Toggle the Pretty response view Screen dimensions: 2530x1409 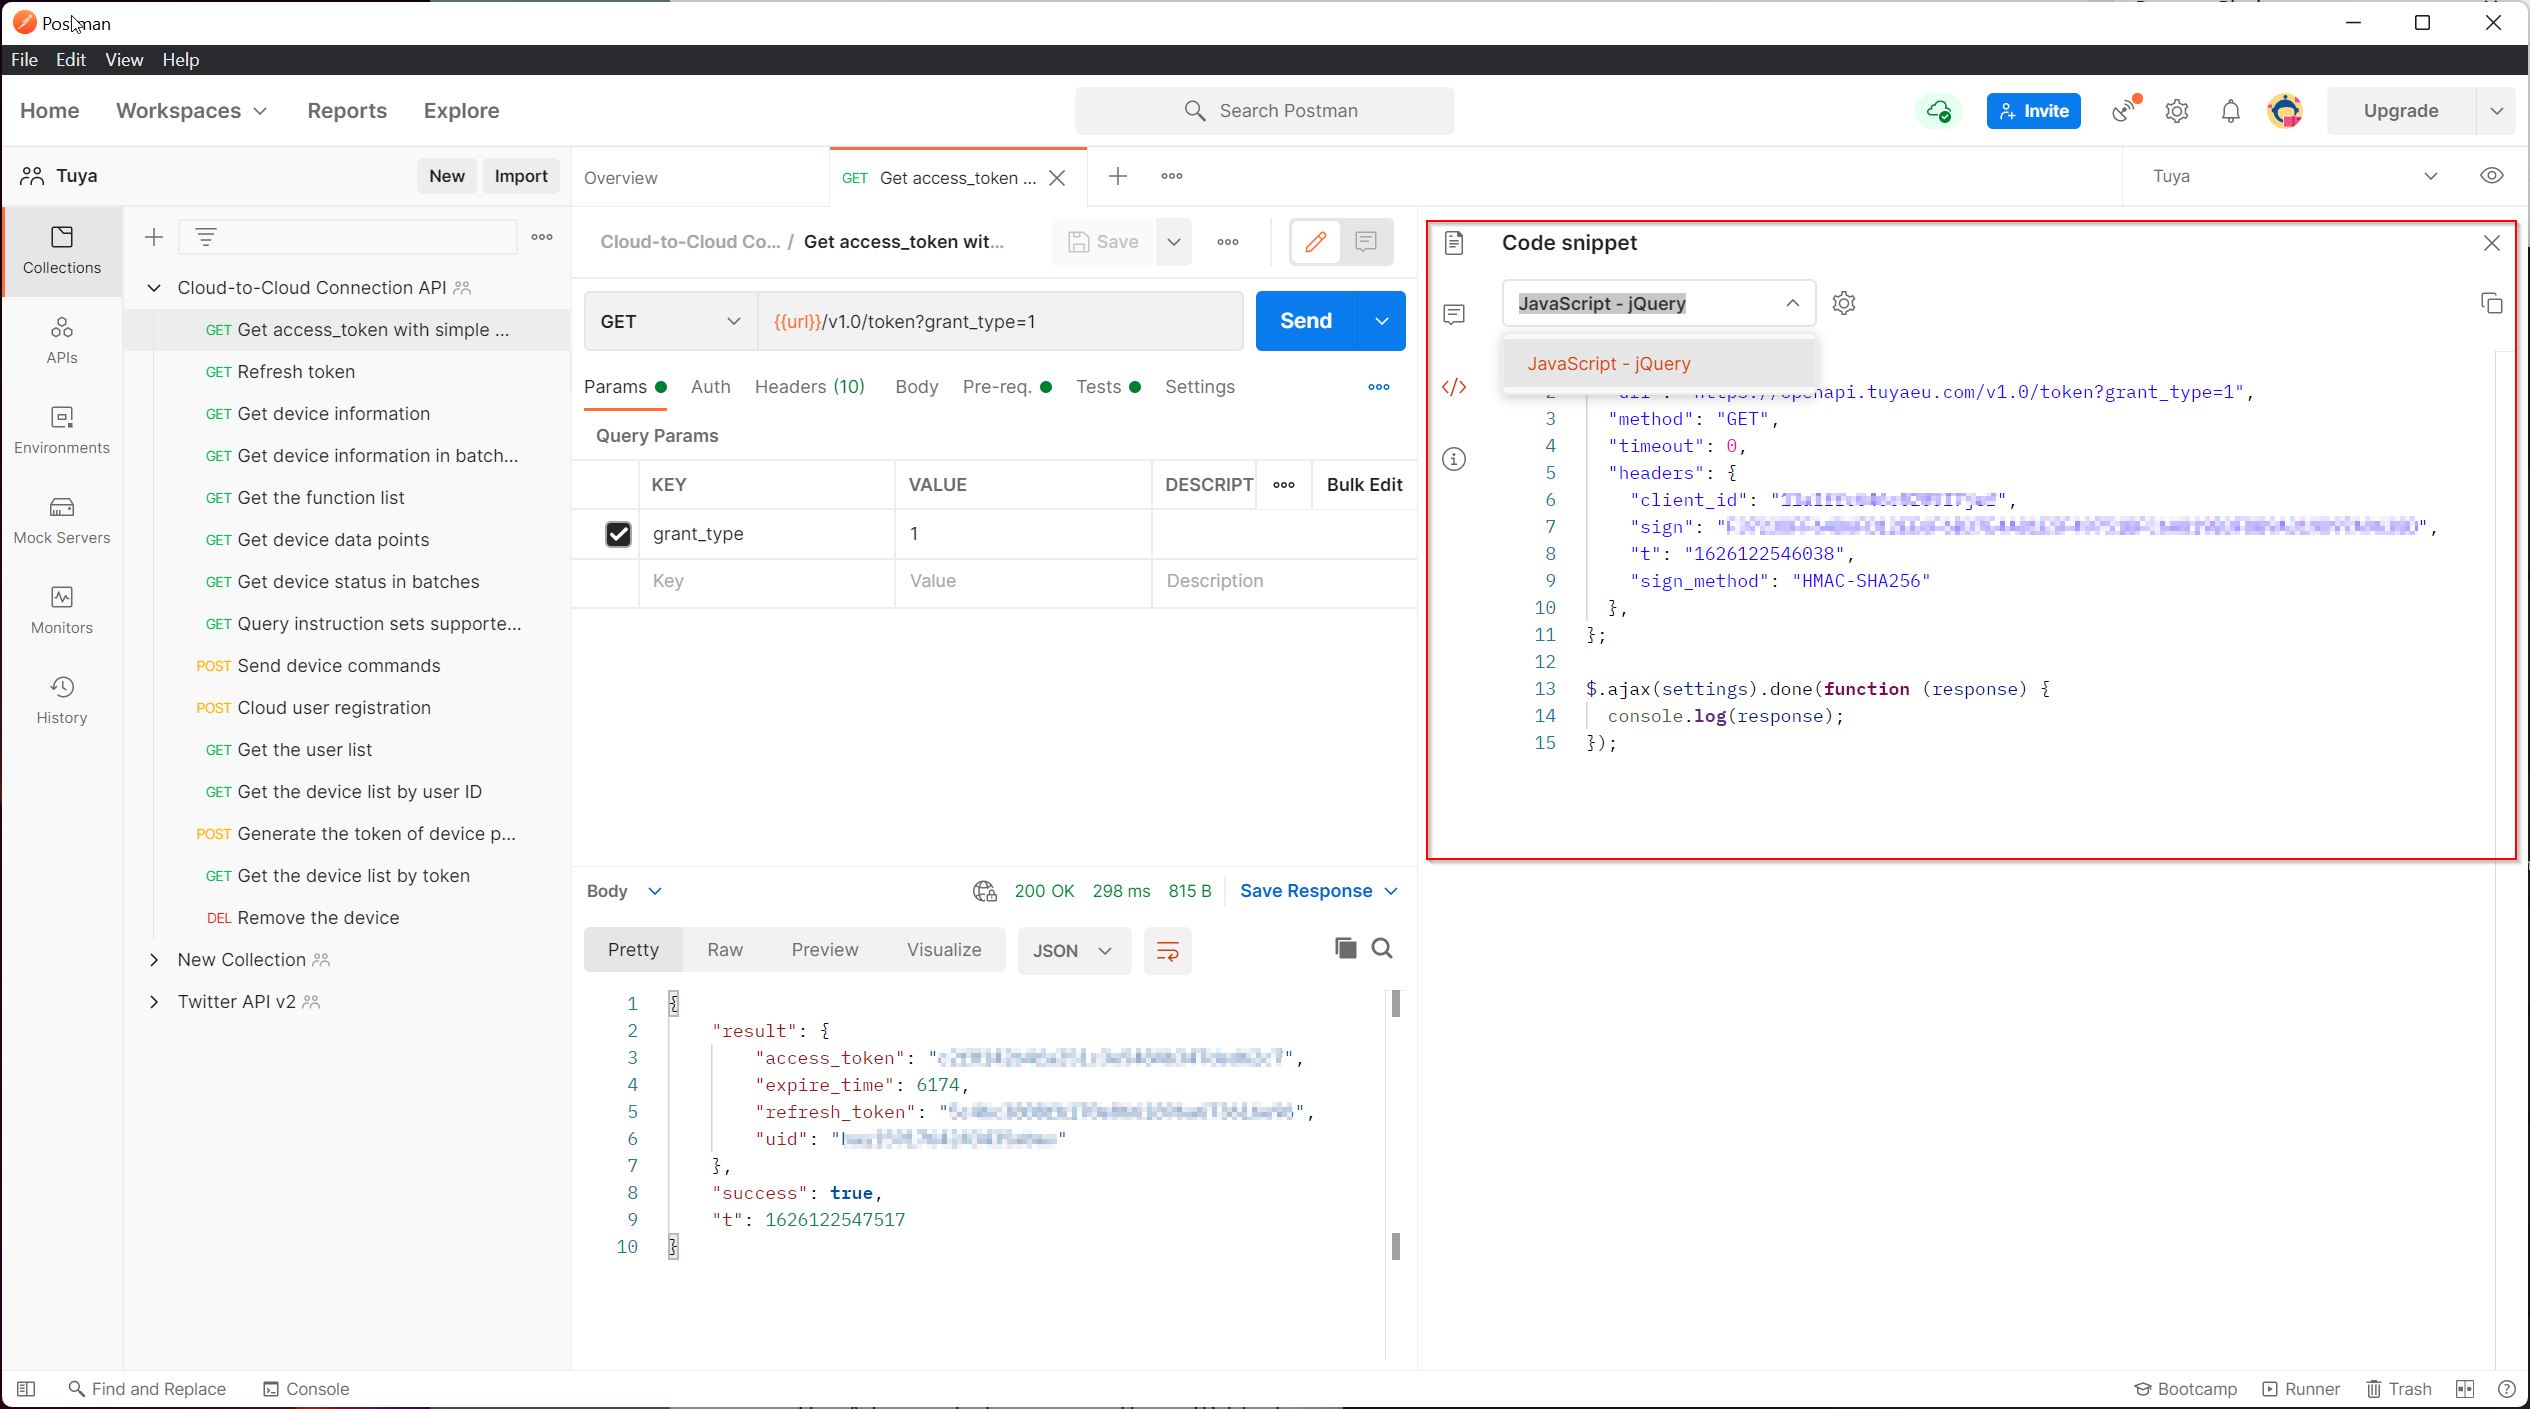pyautogui.click(x=633, y=949)
